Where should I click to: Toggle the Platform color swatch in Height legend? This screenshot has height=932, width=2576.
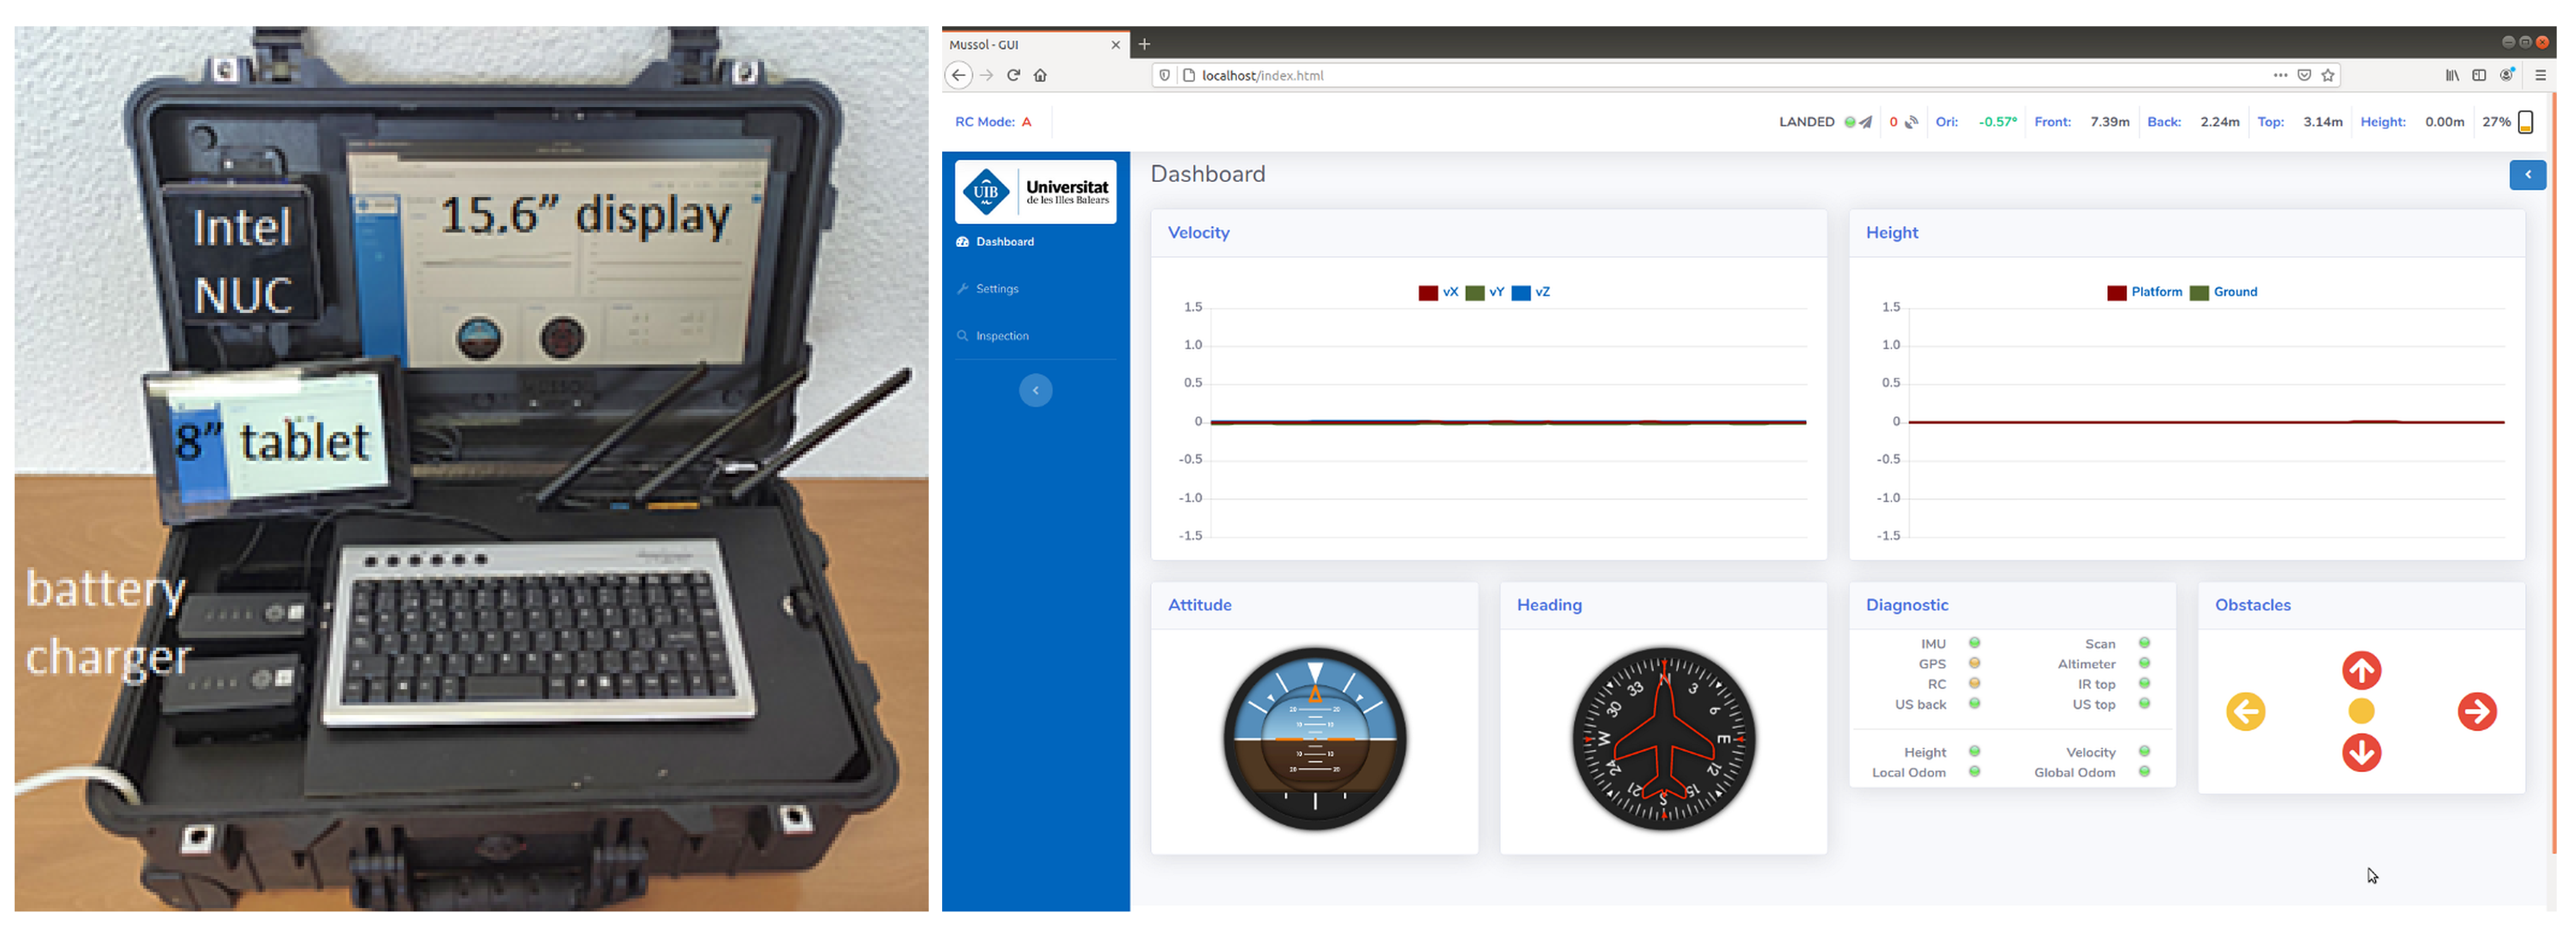(x=2116, y=292)
